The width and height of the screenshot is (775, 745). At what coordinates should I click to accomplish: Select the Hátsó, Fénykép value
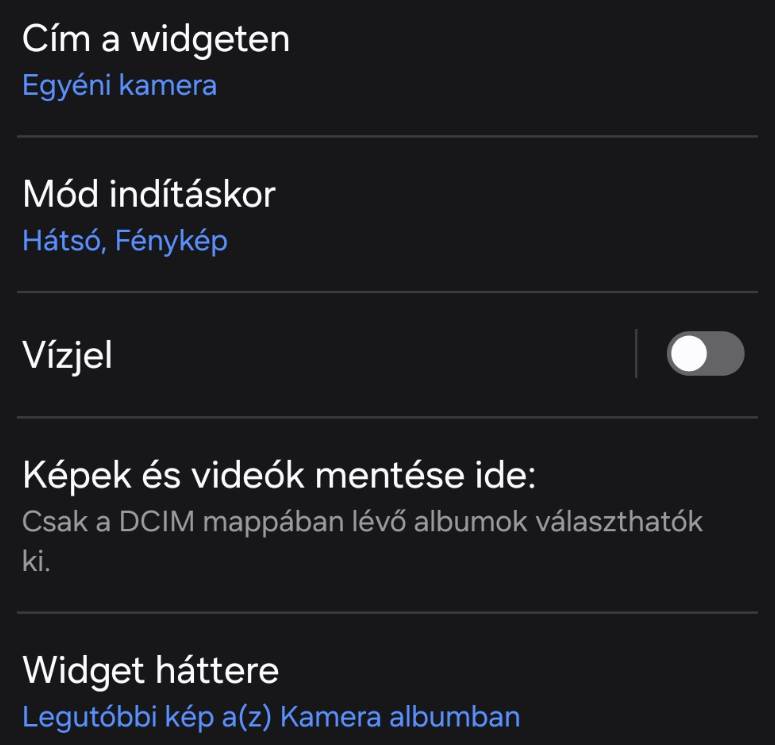pyautogui.click(x=125, y=241)
